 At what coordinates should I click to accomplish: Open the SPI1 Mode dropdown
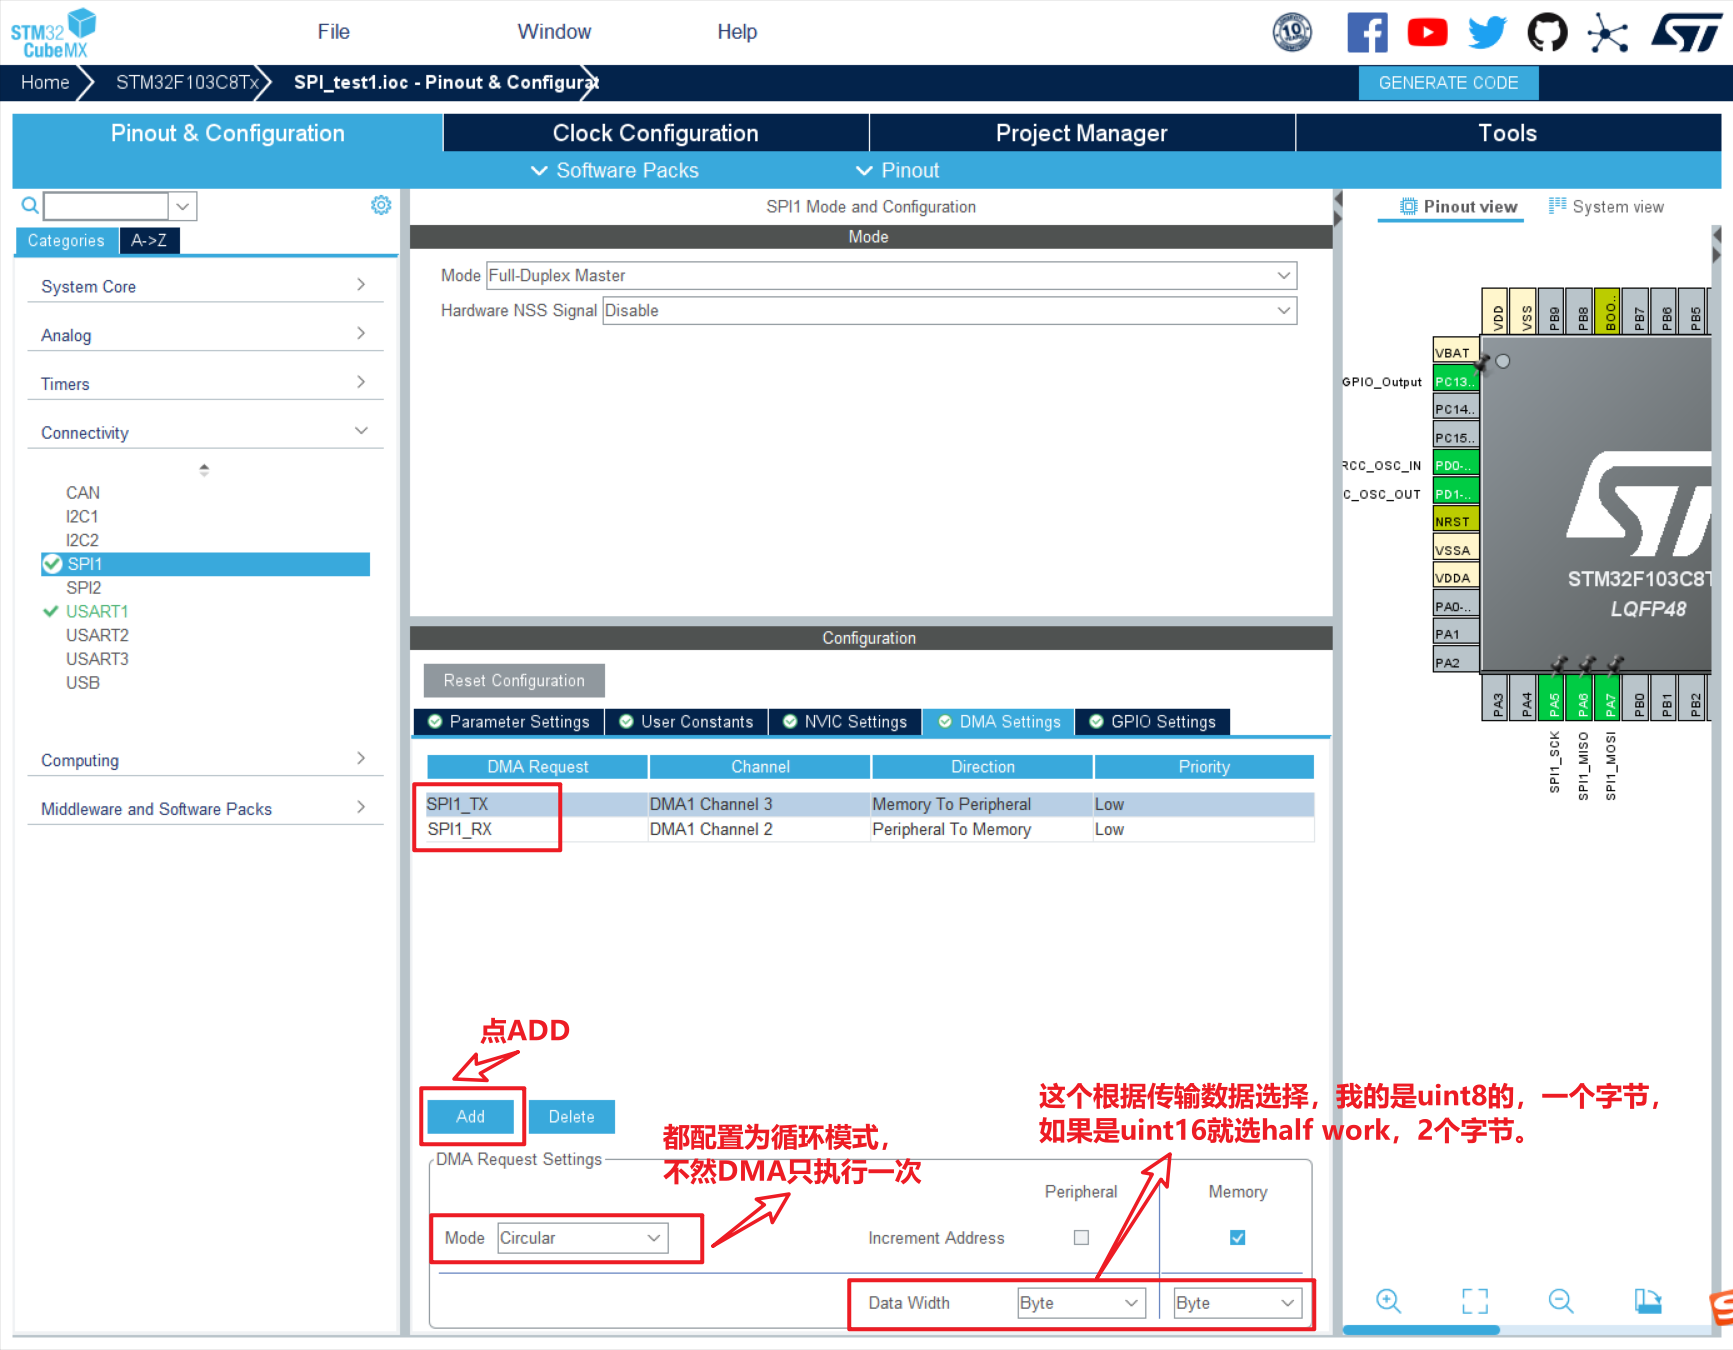891,275
